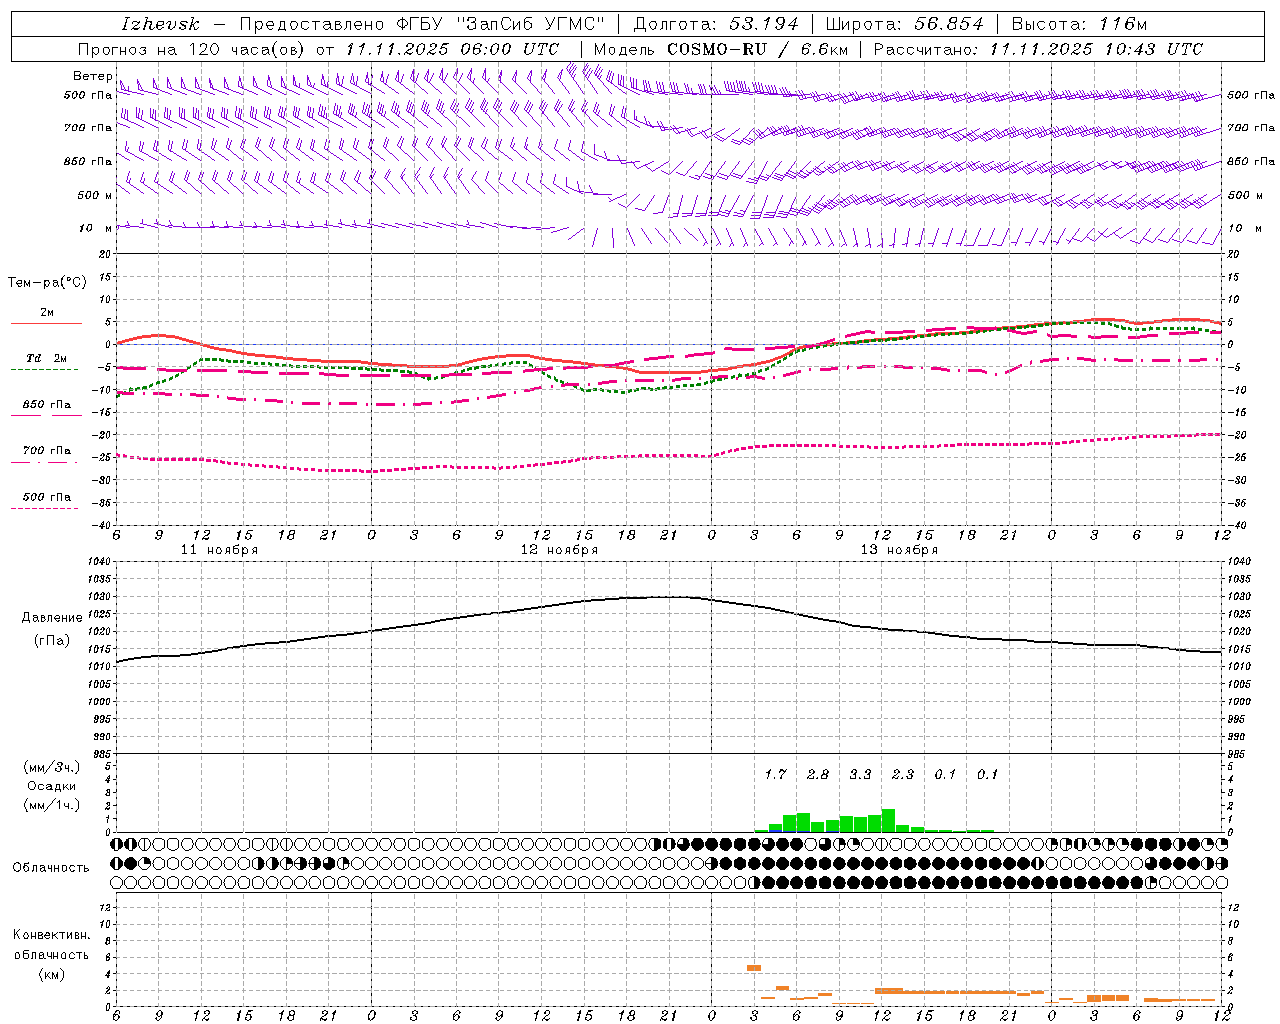The height and width of the screenshot is (1024, 1280).
Task: Click the (мм/1ч.) unit label
Action: coord(52,805)
